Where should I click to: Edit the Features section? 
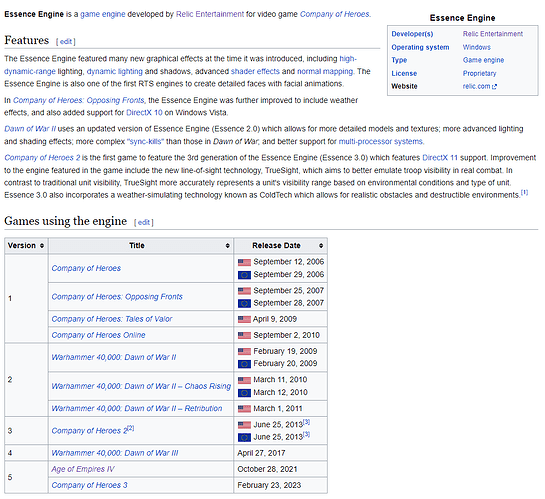[66, 42]
